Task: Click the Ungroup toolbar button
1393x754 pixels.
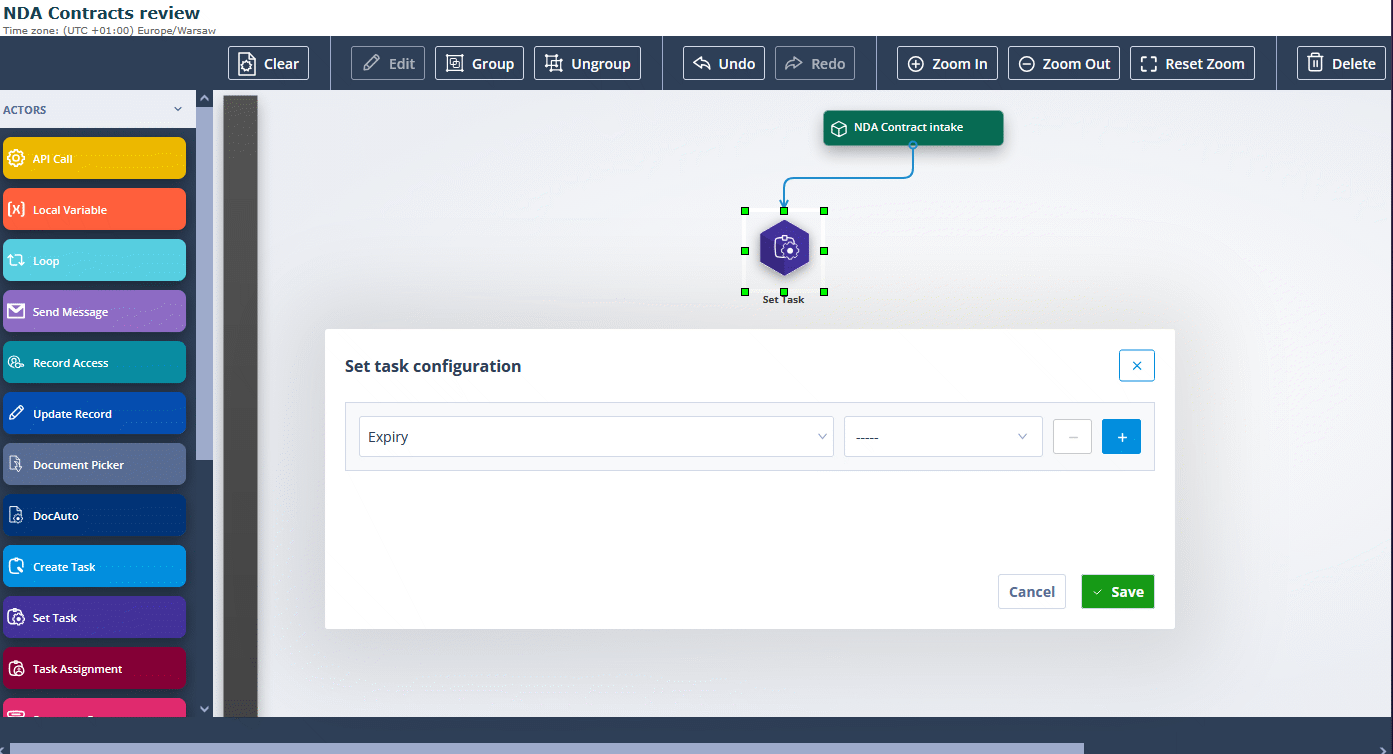Action: [x=587, y=63]
